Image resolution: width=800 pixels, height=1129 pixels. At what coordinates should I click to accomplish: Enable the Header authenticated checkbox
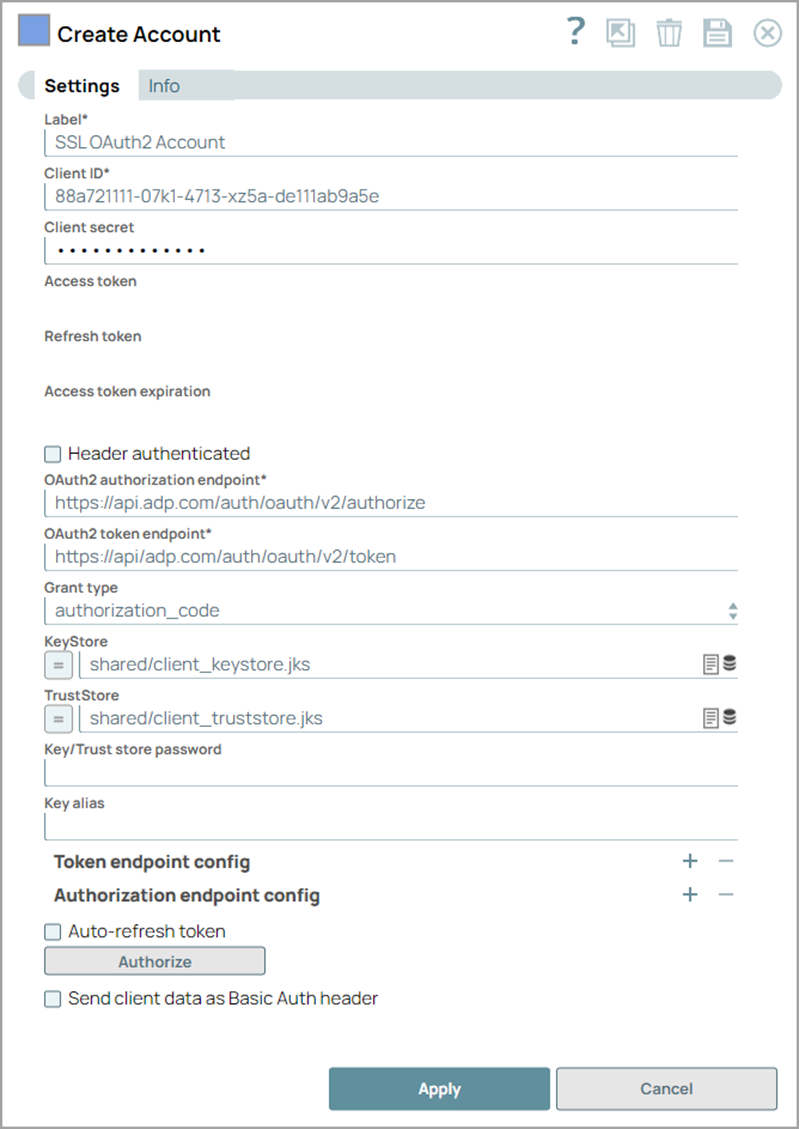(53, 454)
